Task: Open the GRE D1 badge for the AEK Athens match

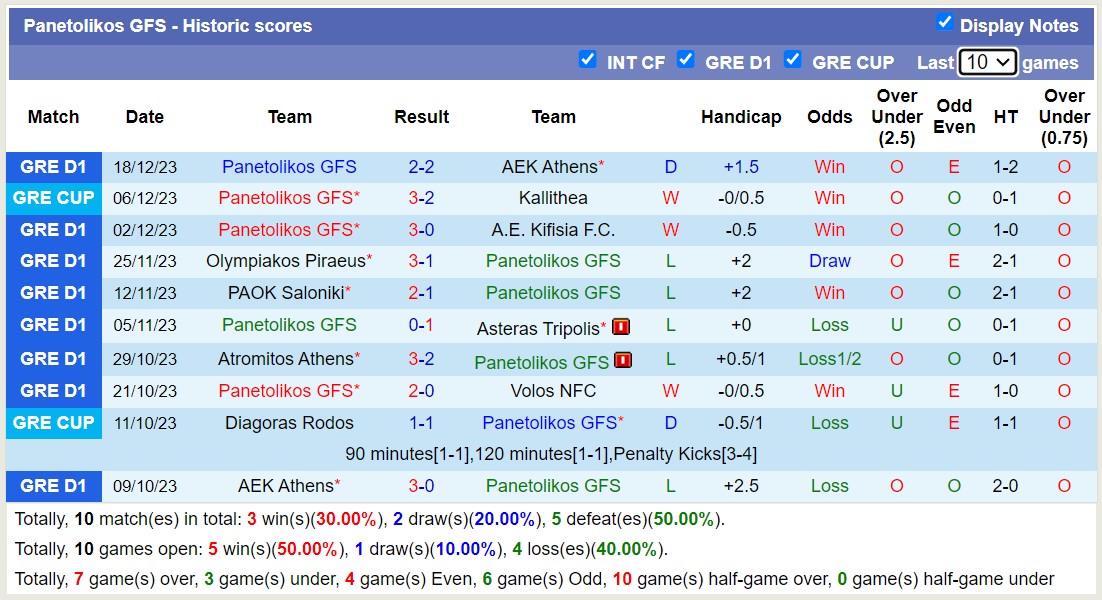Action: [x=54, y=166]
